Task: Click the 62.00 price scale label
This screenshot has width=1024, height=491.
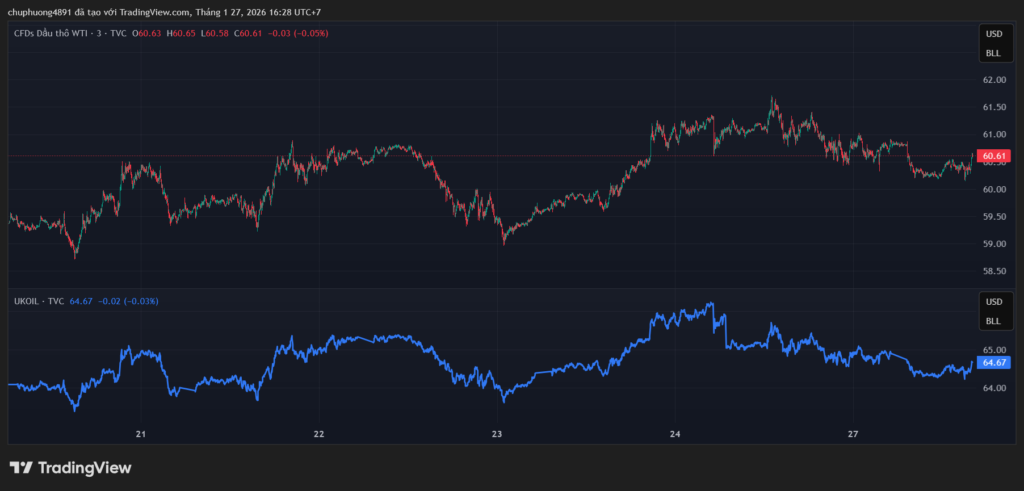Action: [x=993, y=80]
